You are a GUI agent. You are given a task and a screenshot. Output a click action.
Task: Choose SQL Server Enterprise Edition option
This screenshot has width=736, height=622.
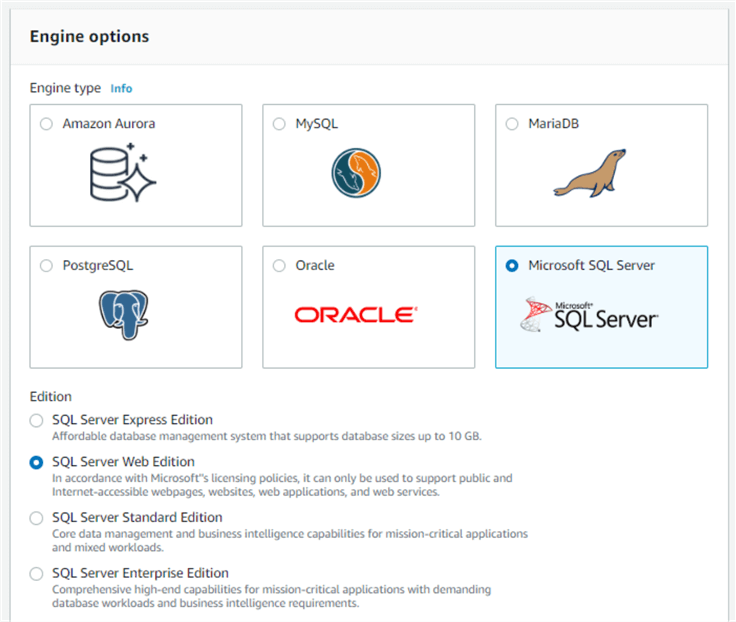[x=37, y=574]
